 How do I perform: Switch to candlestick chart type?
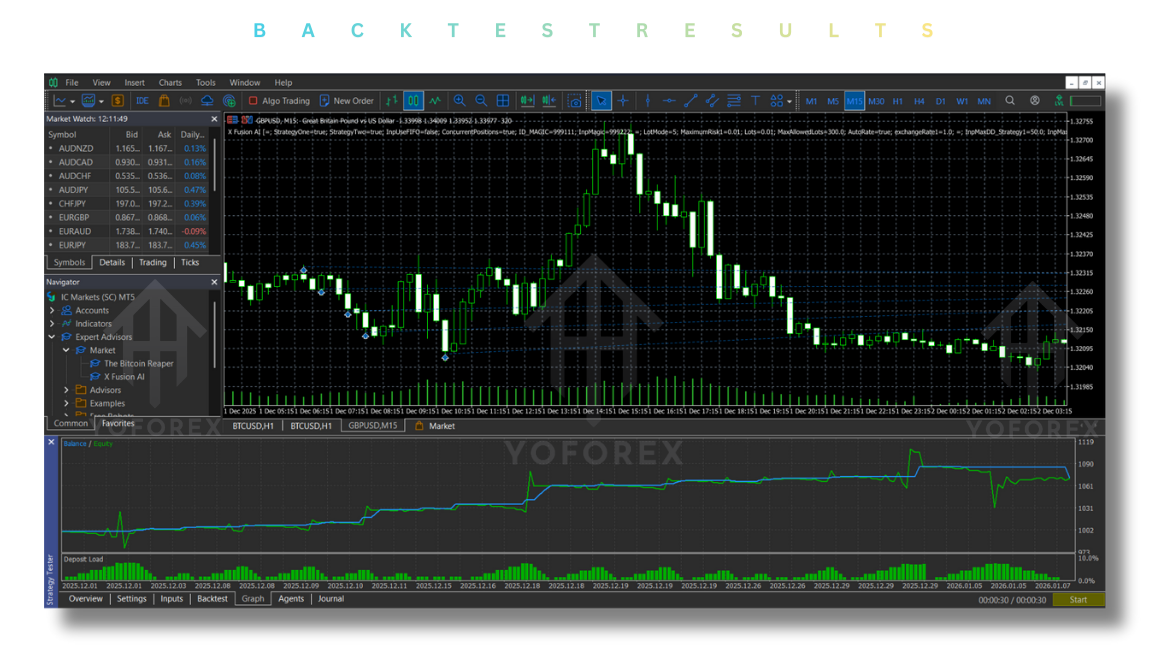tap(413, 101)
